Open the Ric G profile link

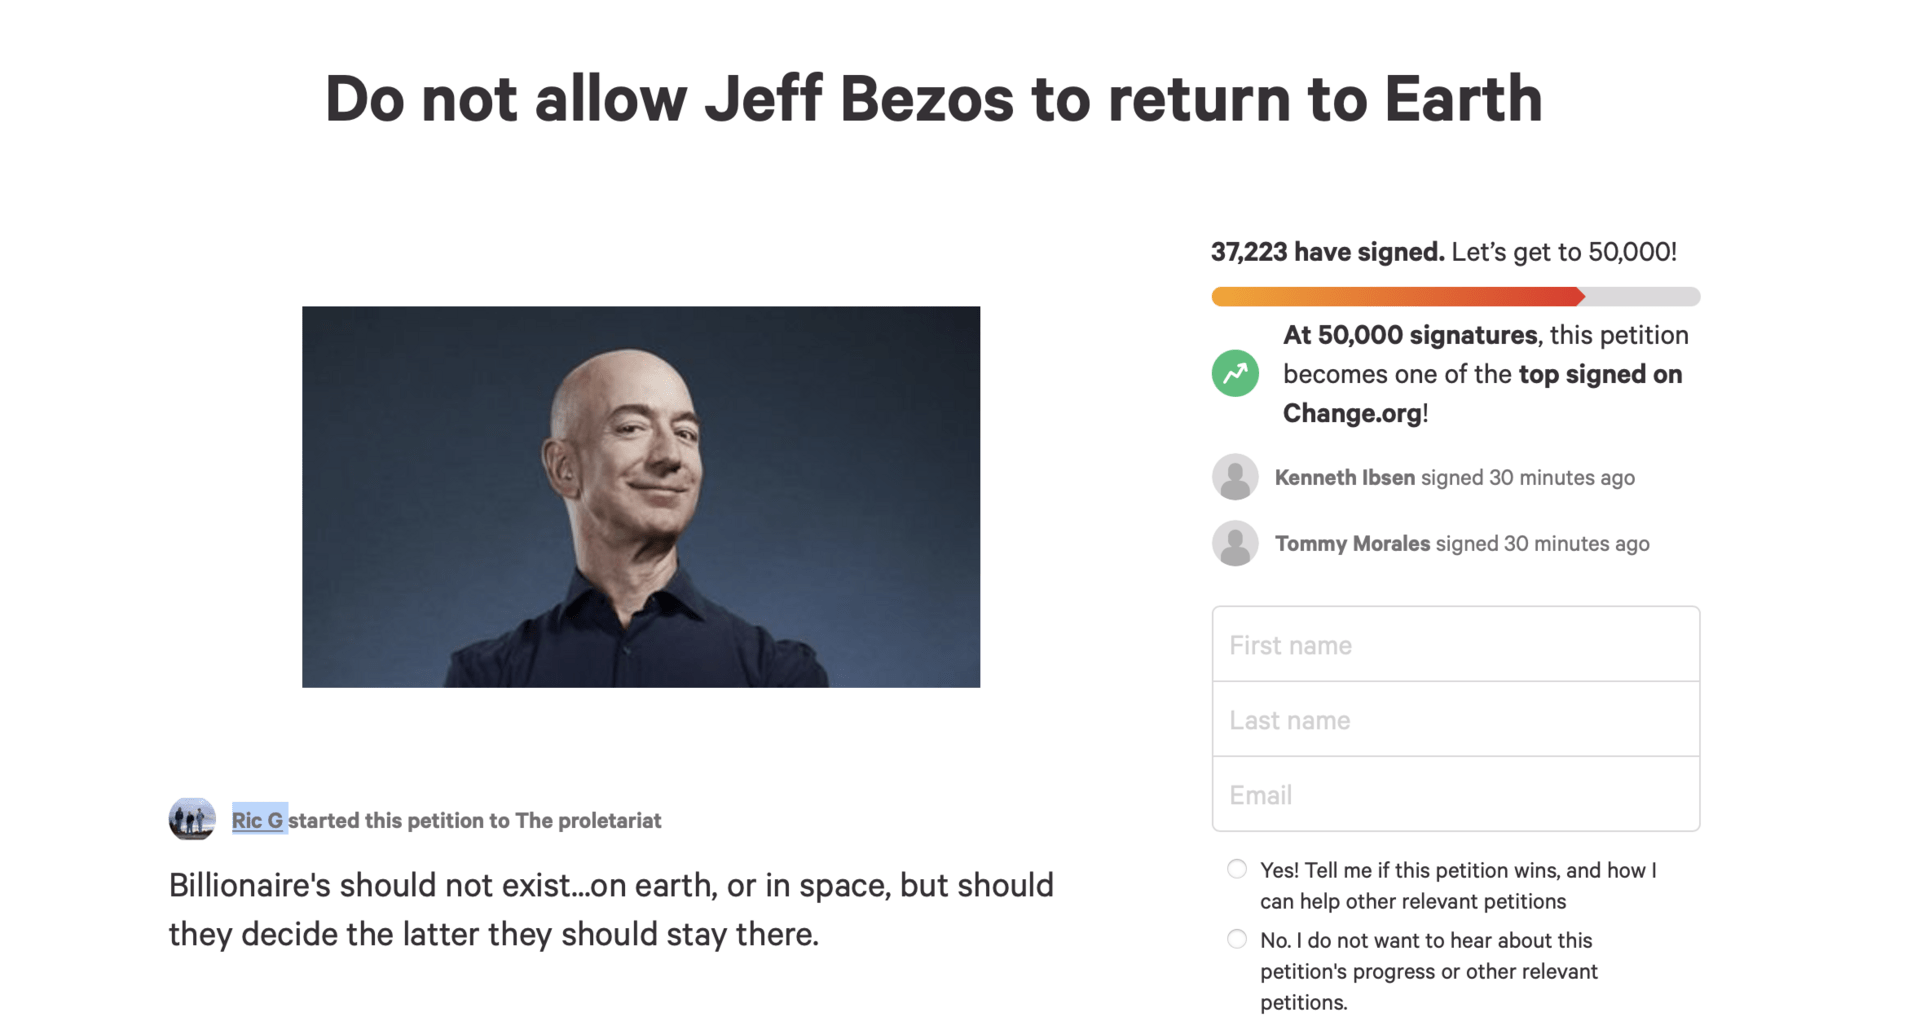(258, 820)
